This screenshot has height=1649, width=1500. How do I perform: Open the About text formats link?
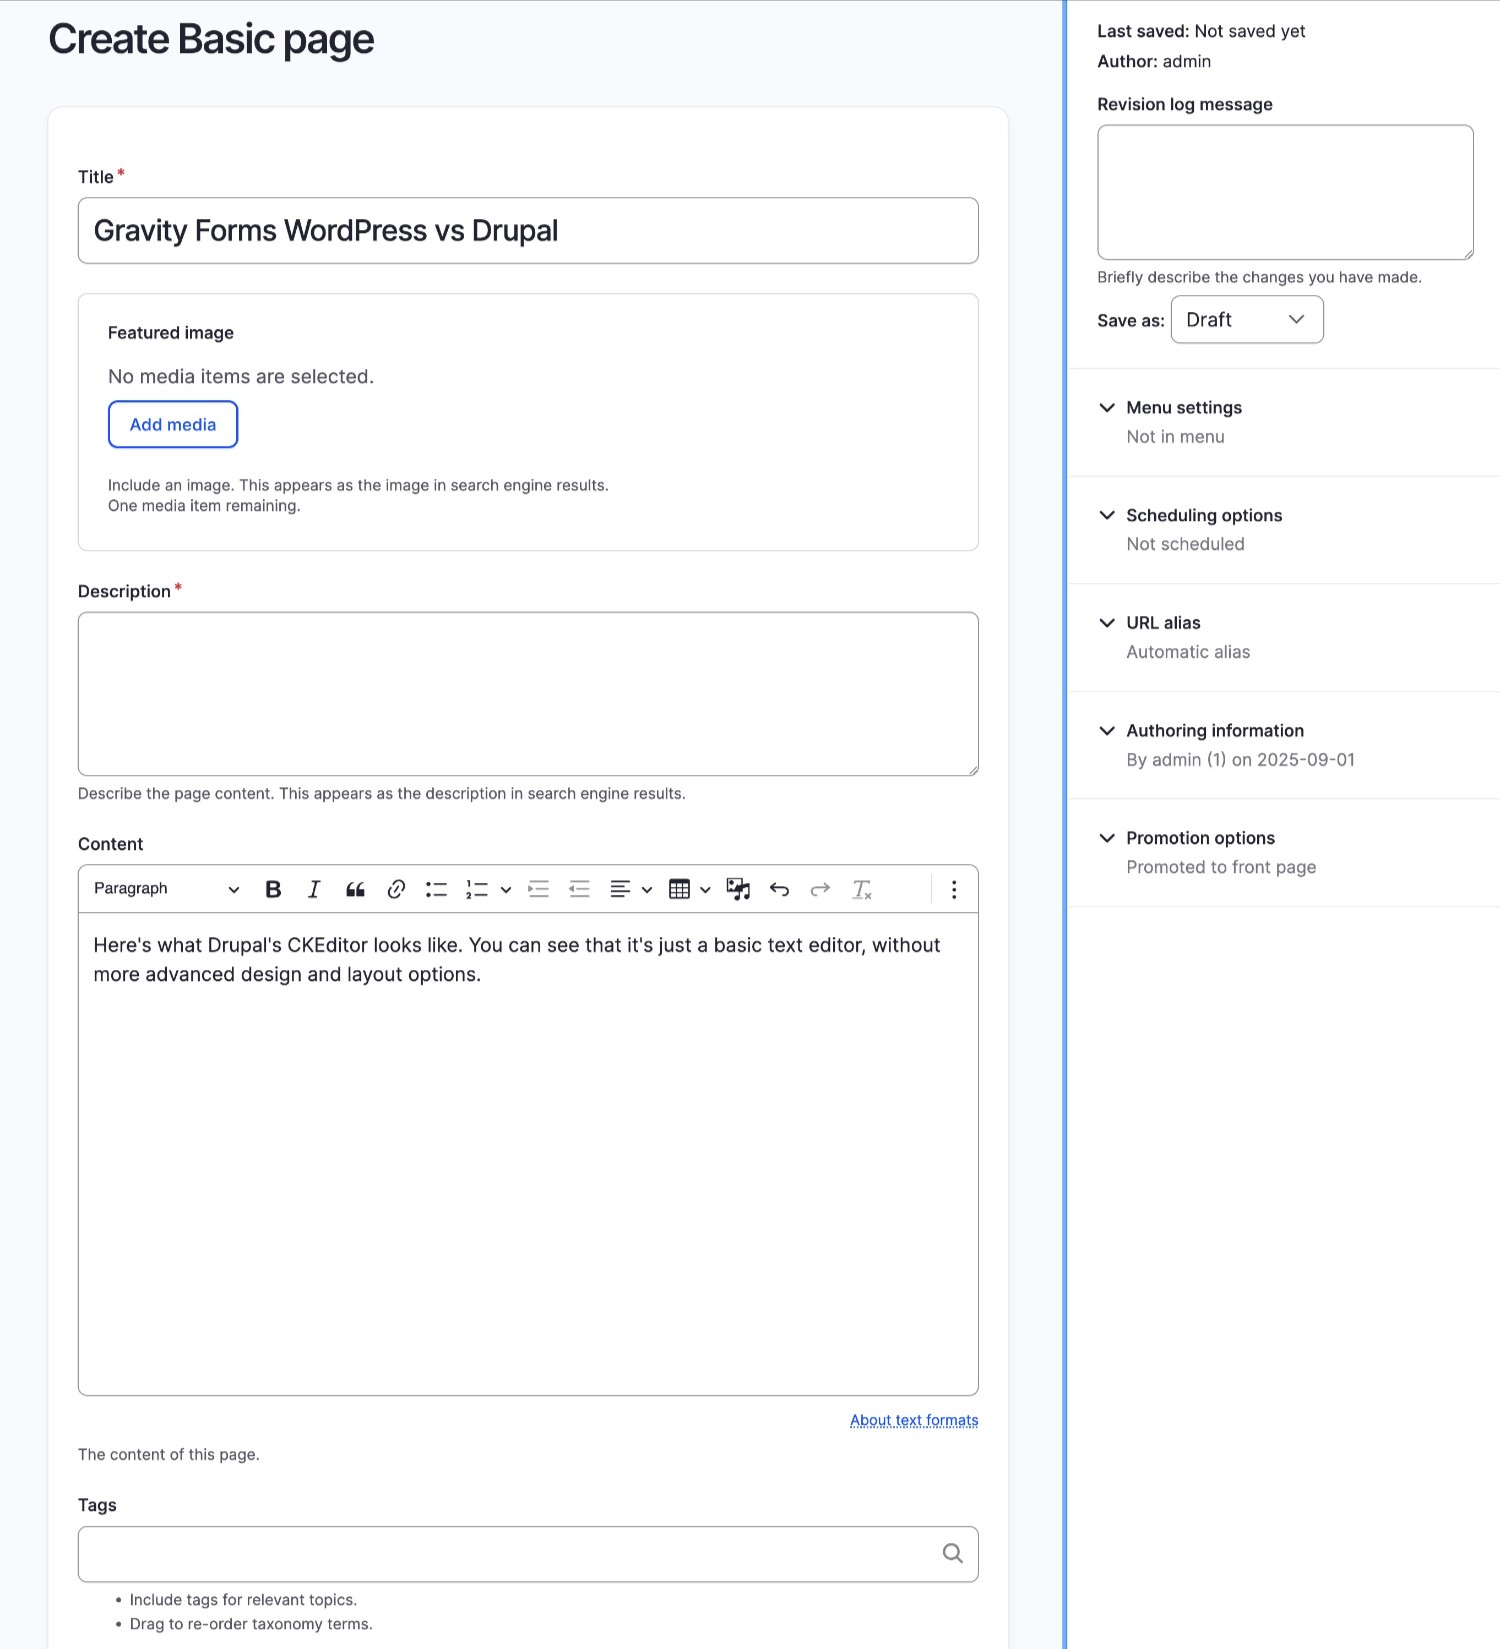[914, 1420]
